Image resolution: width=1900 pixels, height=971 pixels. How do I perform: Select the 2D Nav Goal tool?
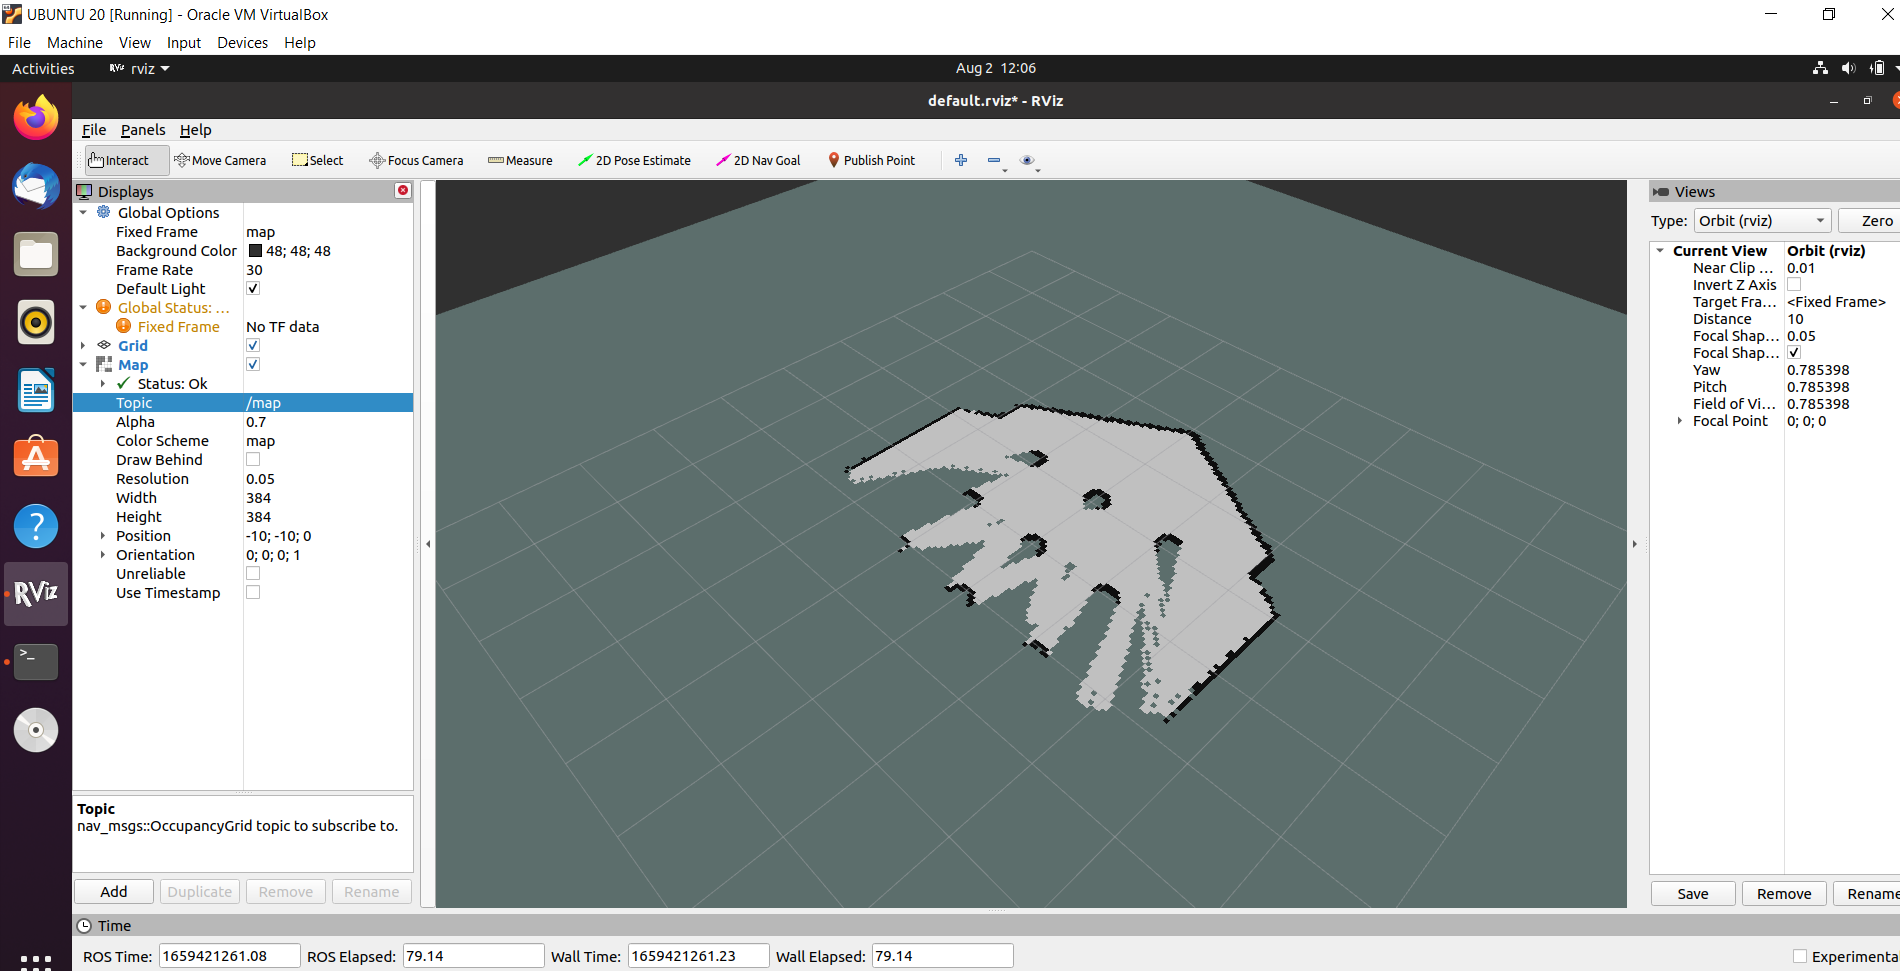coord(758,160)
